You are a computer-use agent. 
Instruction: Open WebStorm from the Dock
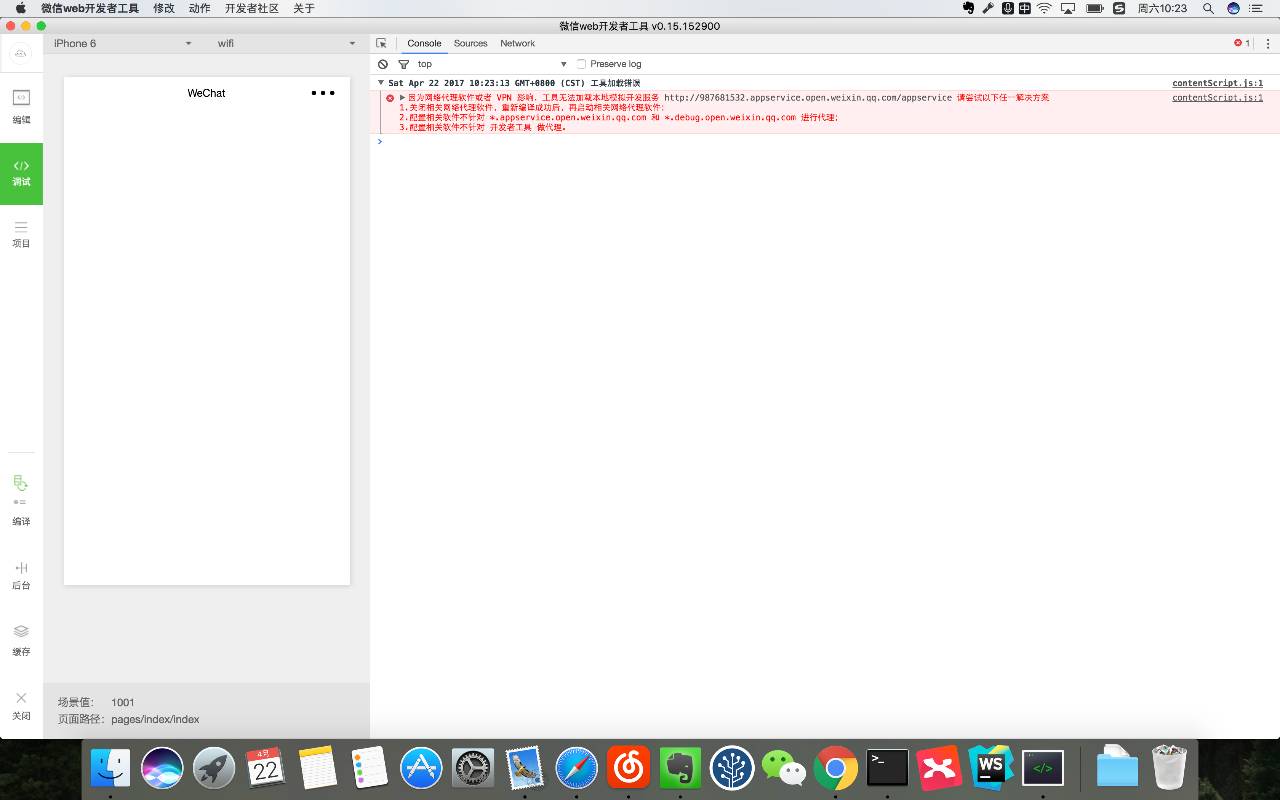[991, 768]
